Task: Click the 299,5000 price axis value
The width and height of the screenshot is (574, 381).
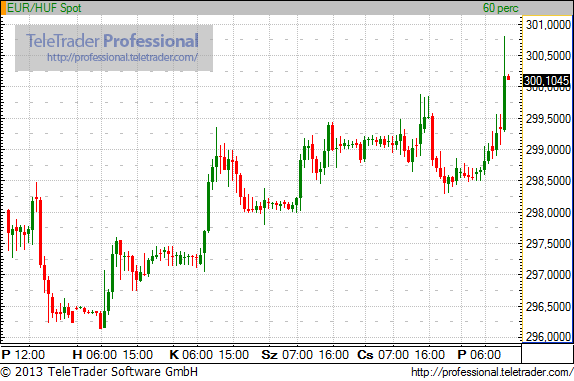Action: [x=548, y=119]
